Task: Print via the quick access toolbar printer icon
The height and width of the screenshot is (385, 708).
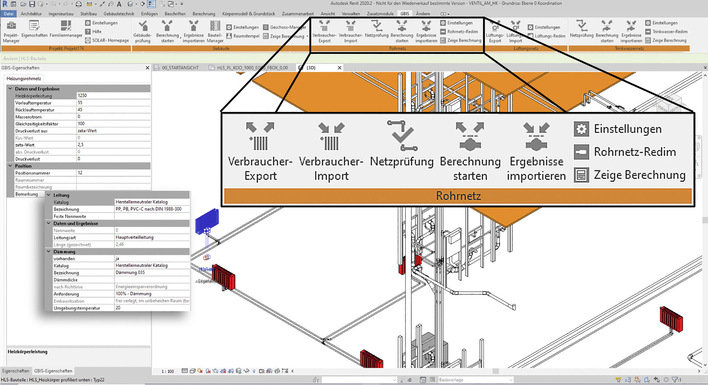Action: 79,4
